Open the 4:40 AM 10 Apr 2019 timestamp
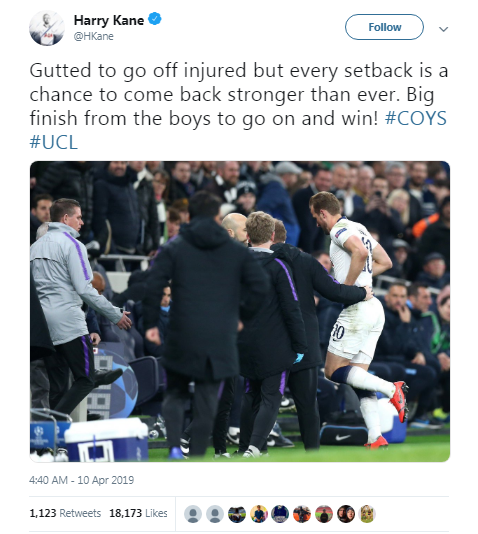 point(81,480)
